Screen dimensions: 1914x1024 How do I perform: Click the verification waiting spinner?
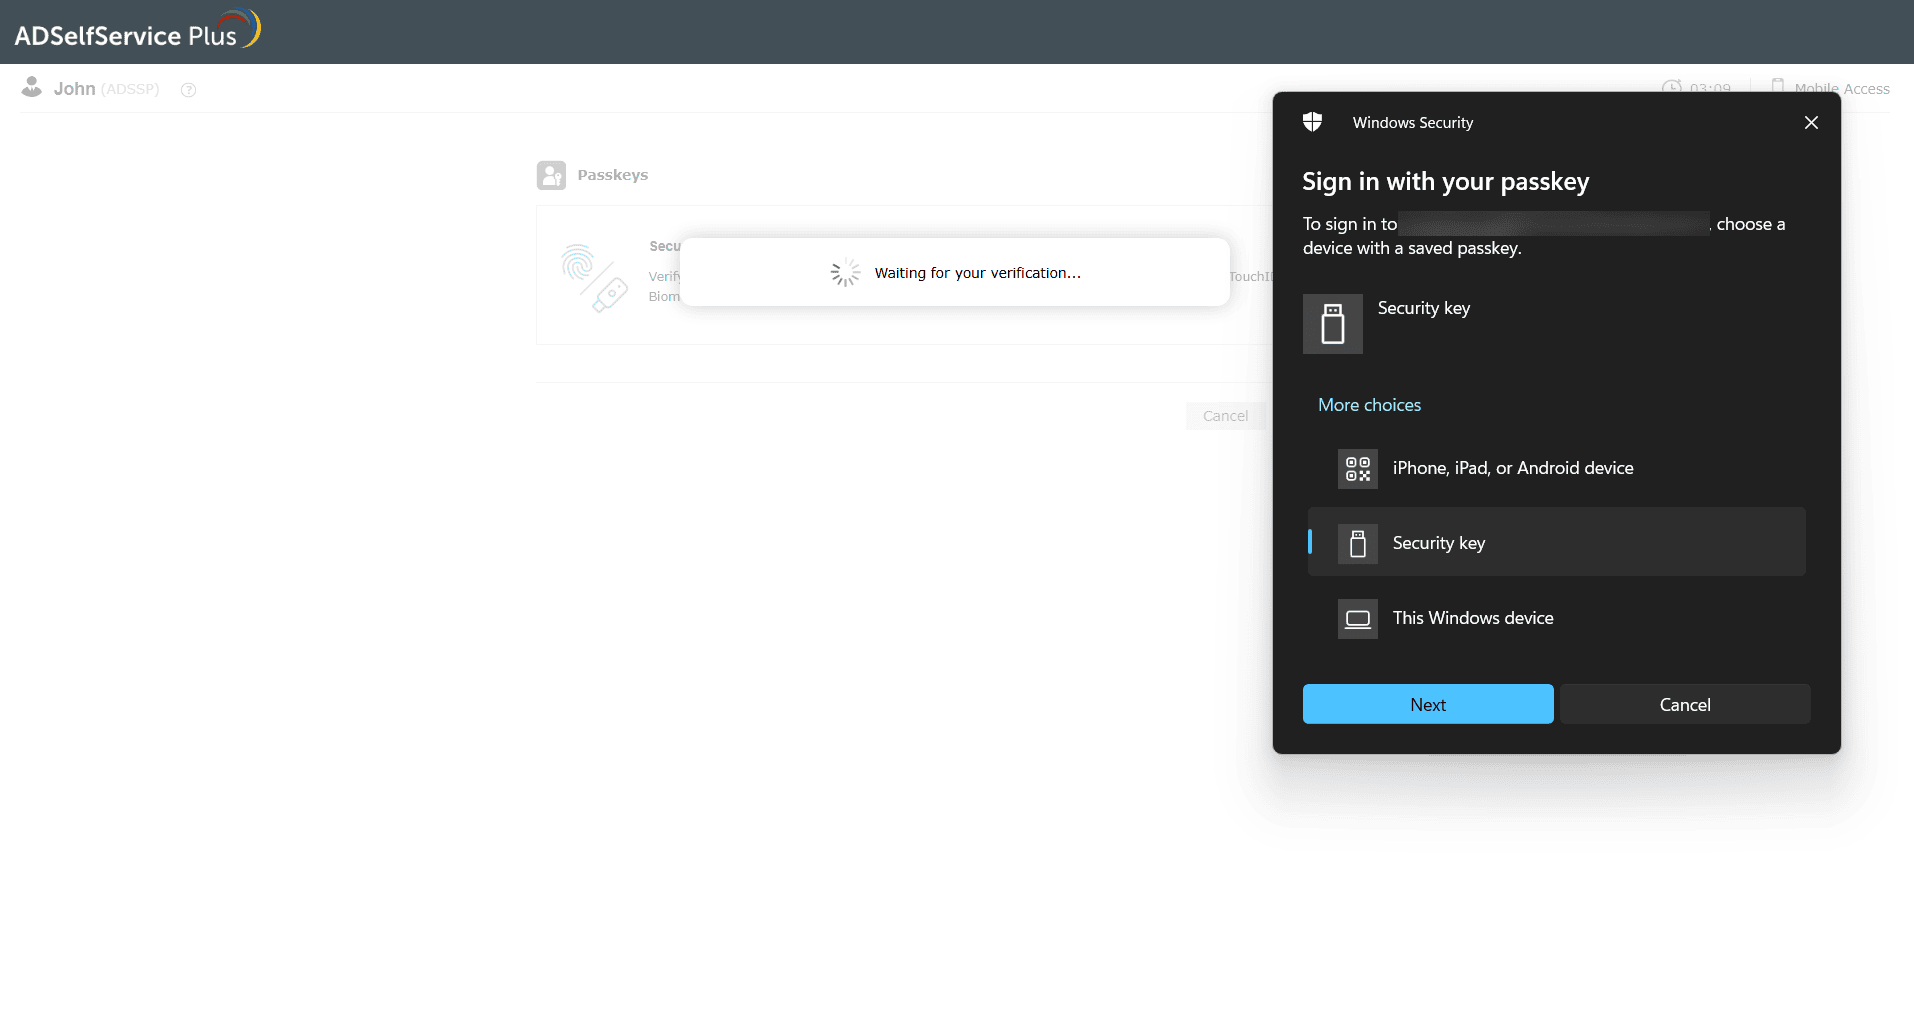coord(845,272)
